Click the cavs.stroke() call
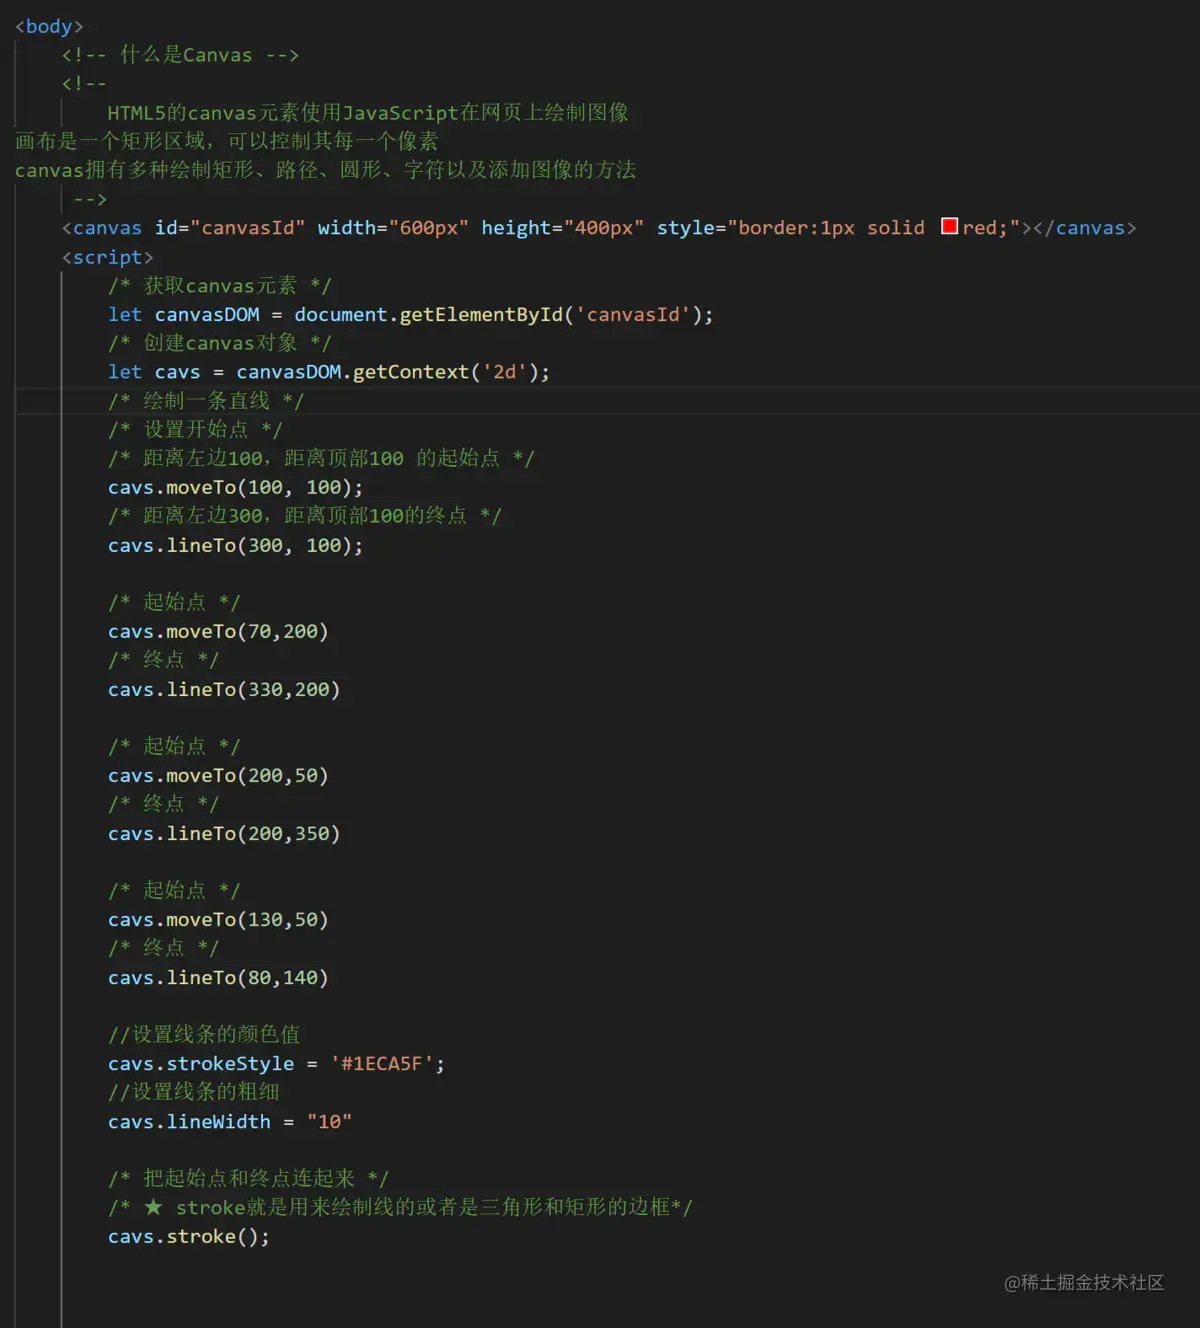This screenshot has width=1200, height=1328. 189,1237
